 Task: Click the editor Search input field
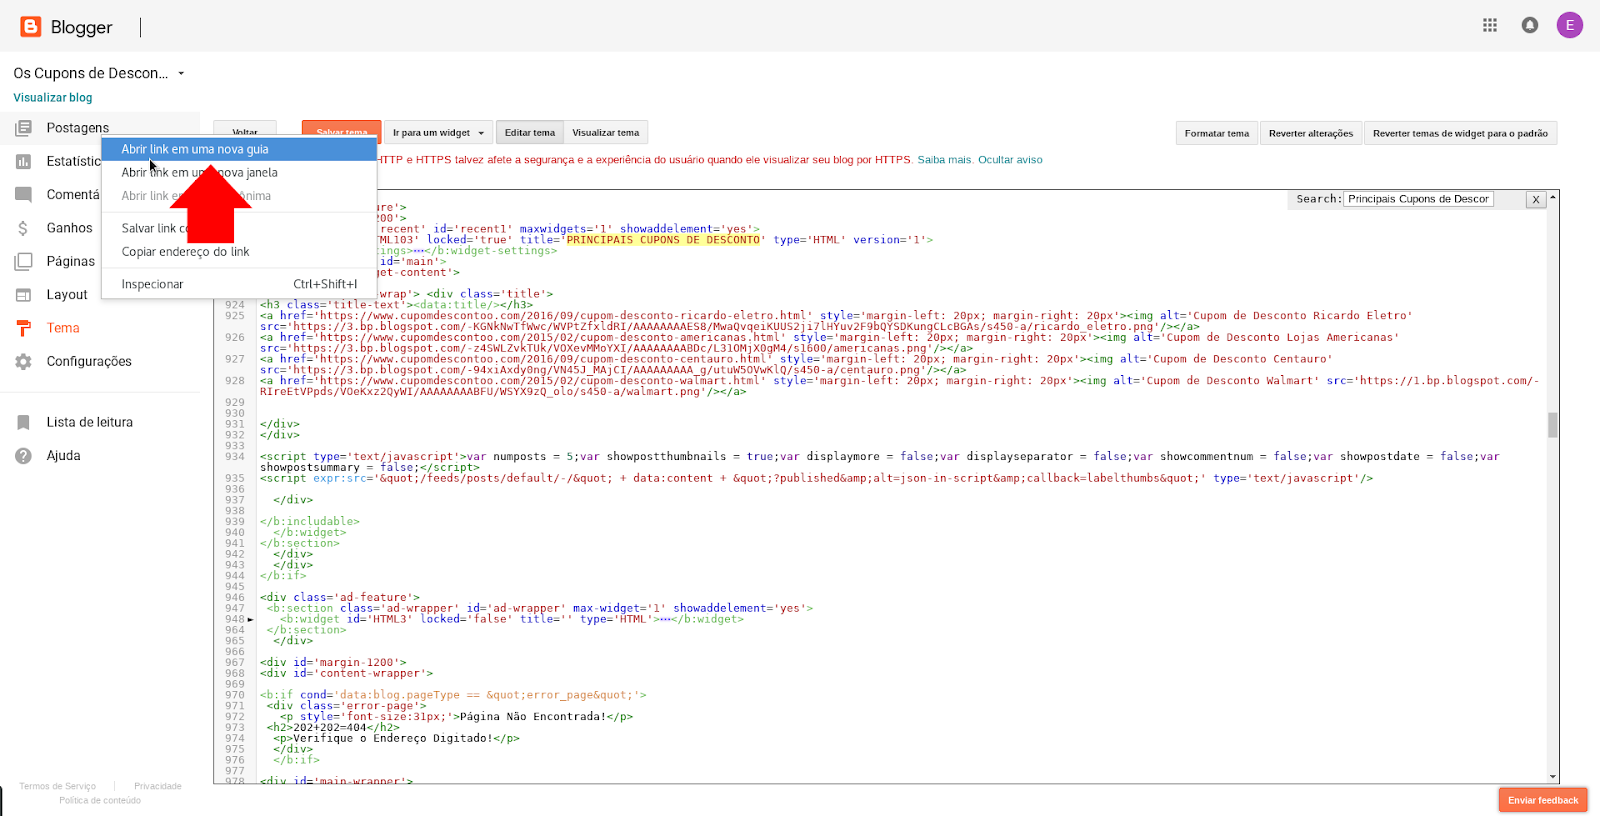(1418, 199)
